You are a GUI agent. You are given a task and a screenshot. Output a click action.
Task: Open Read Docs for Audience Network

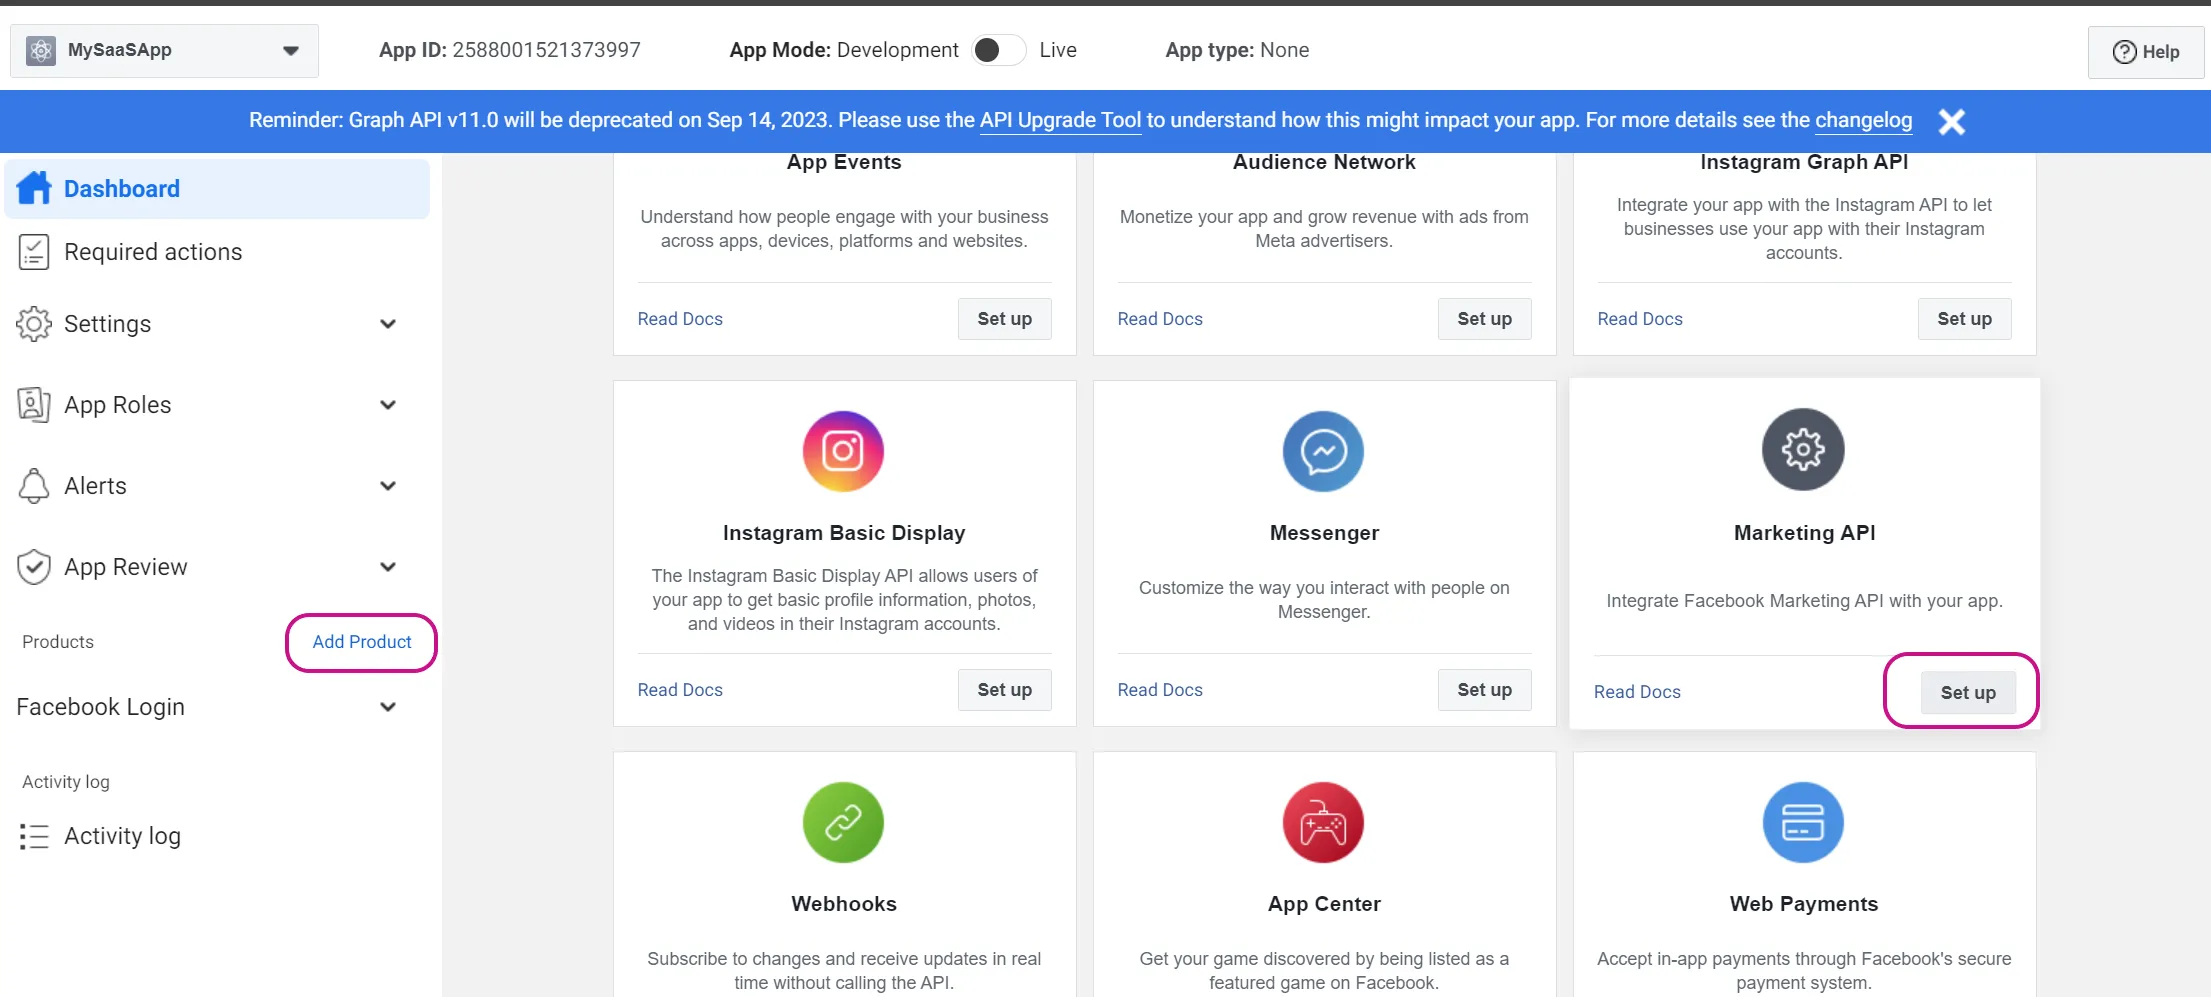tap(1160, 319)
